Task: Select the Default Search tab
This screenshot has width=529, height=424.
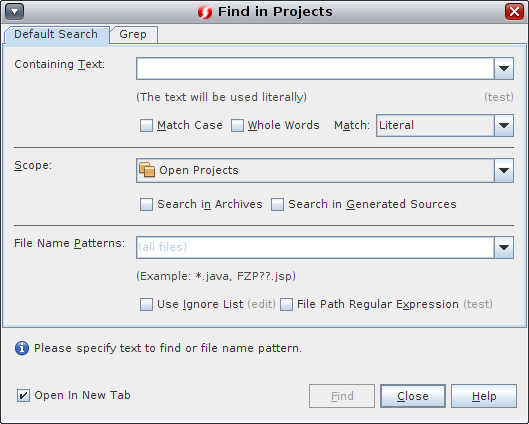Action: pos(56,34)
